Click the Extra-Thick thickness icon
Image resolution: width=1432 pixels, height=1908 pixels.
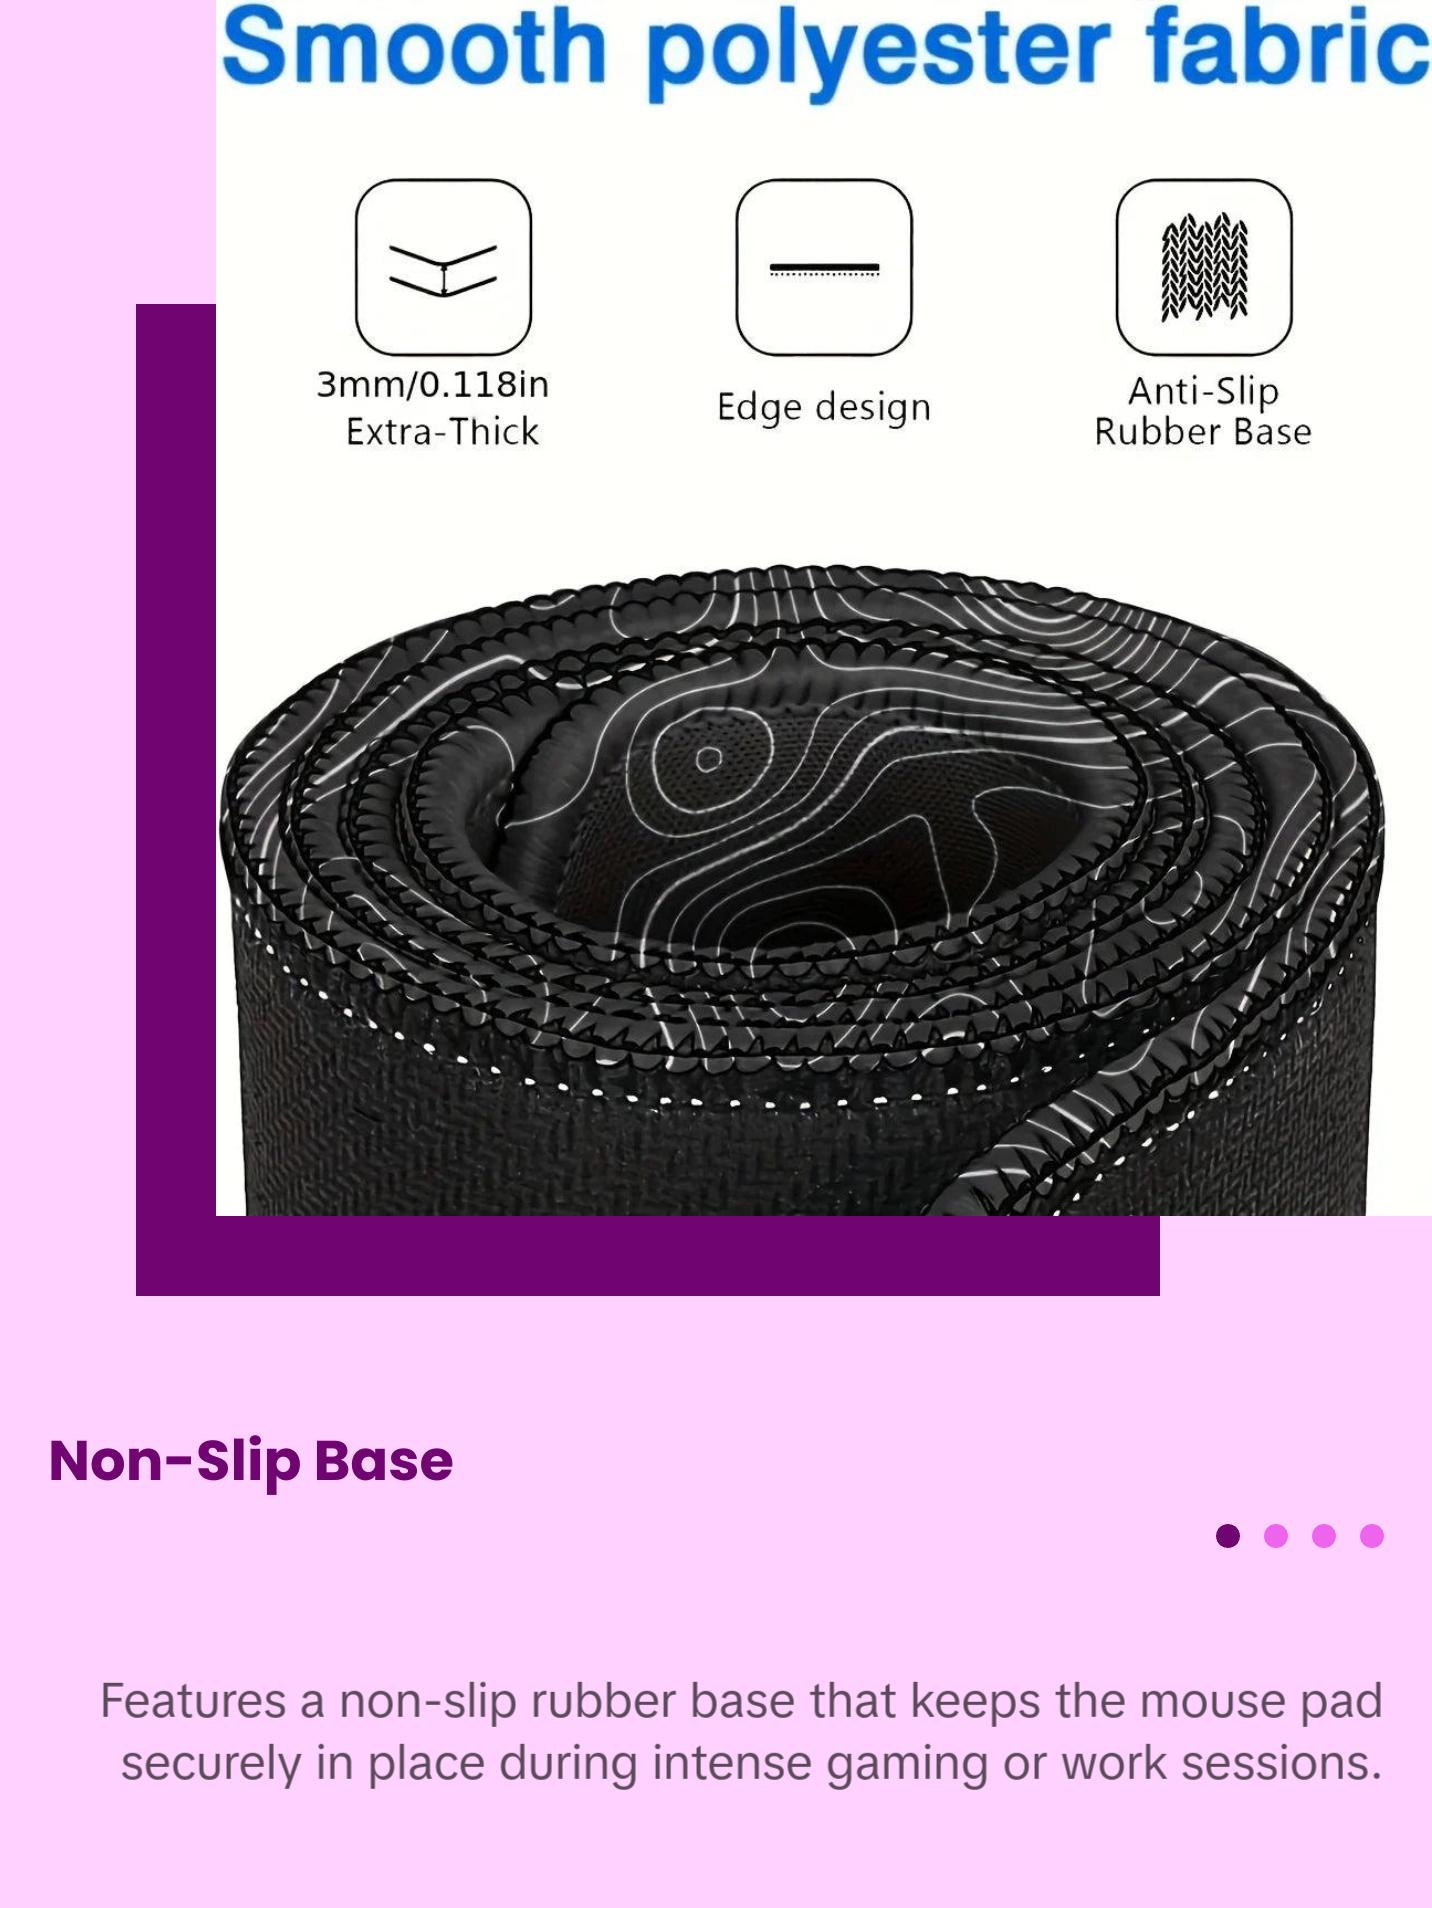point(443,267)
